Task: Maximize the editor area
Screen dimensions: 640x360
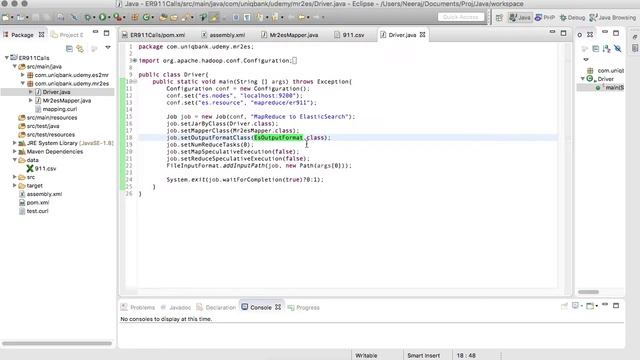Action: tap(563, 33)
